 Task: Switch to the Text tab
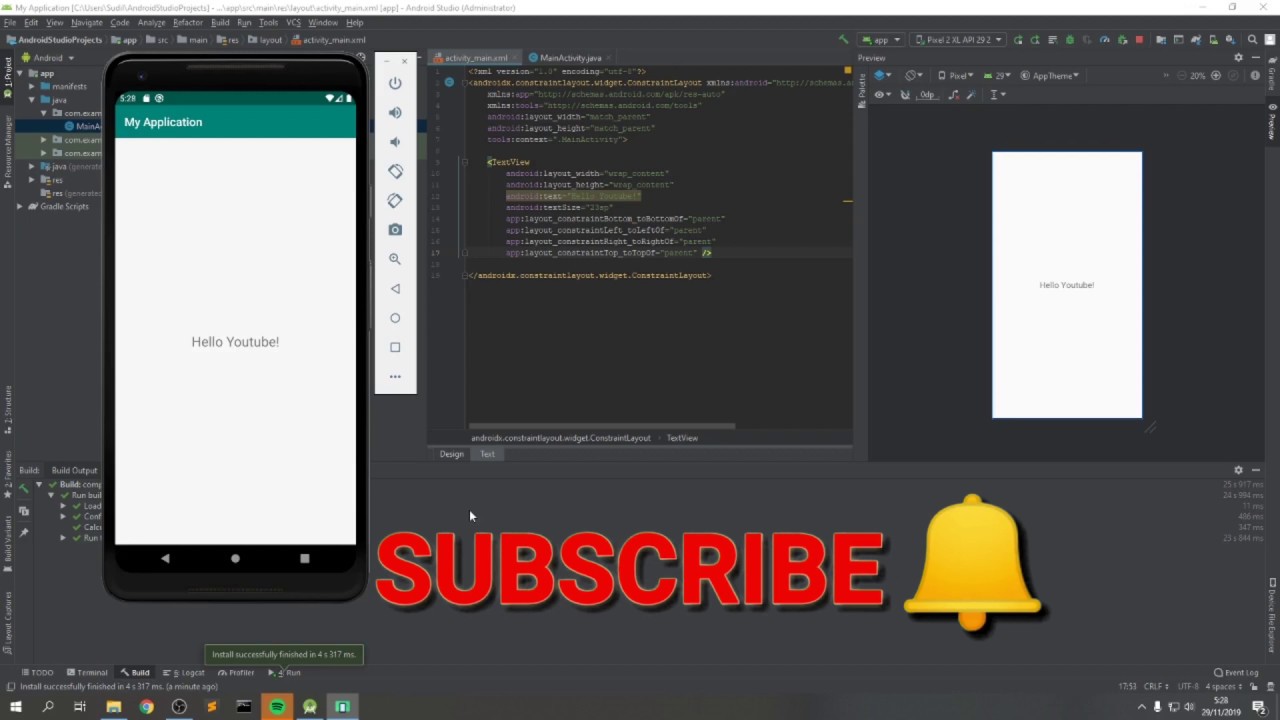[487, 454]
